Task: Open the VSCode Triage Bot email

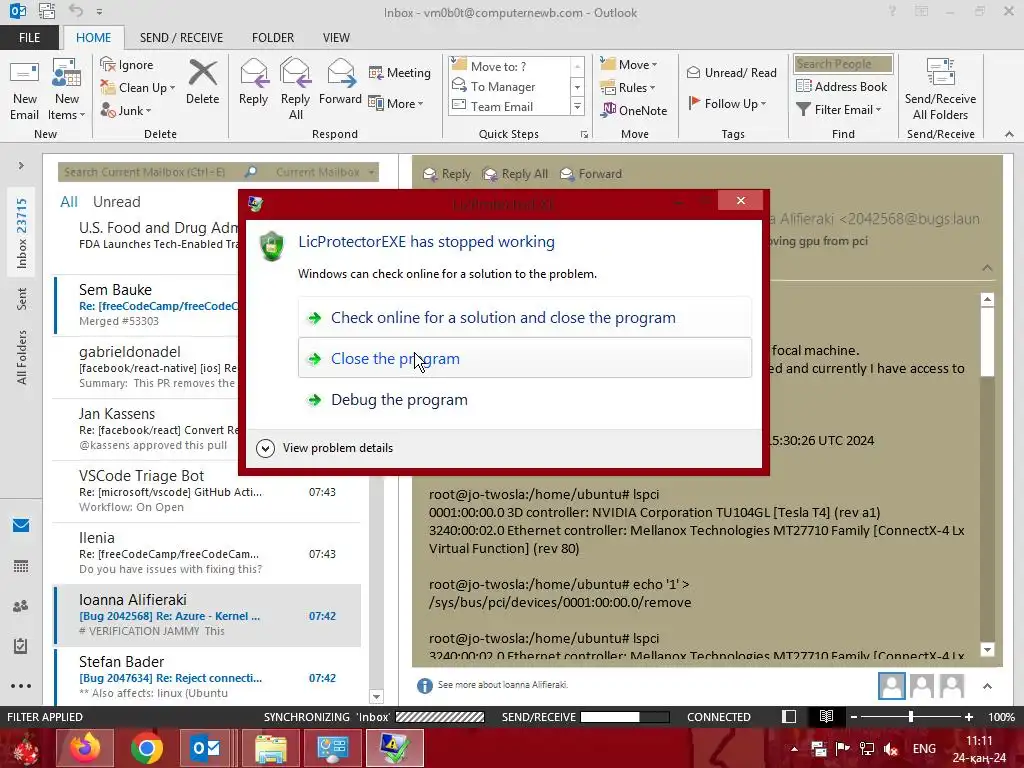Action: [207, 491]
